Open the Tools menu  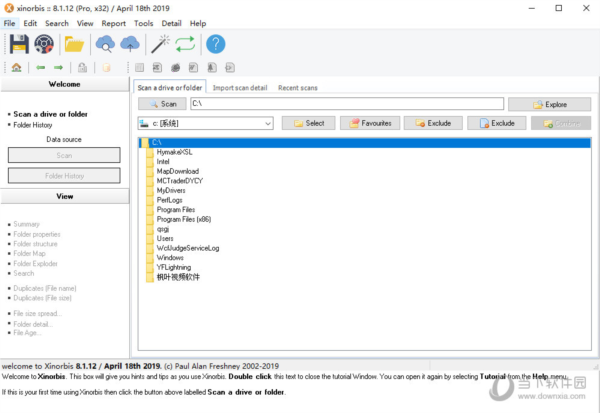[x=143, y=23]
